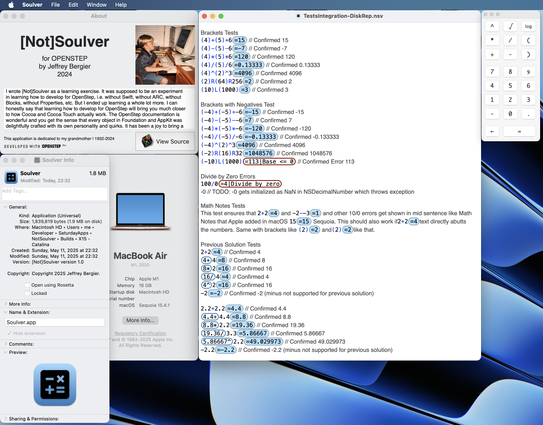
Task: Click the '=113|Base <= 0' error bubble
Action: [x=269, y=161]
